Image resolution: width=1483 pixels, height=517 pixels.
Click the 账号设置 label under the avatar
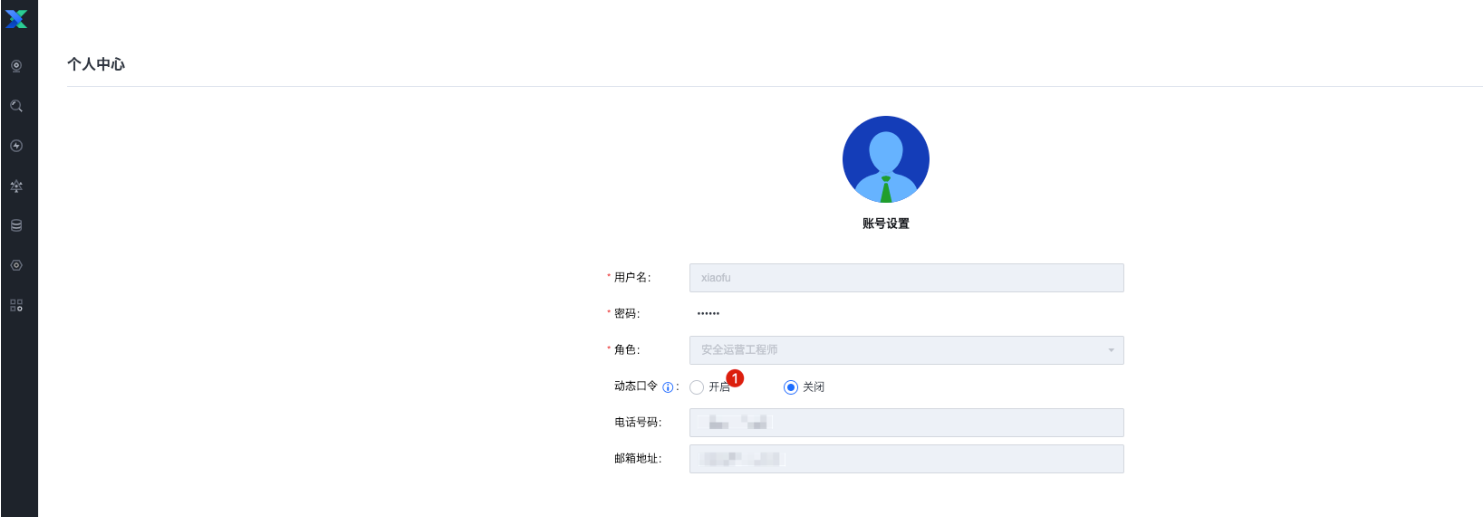pos(886,224)
